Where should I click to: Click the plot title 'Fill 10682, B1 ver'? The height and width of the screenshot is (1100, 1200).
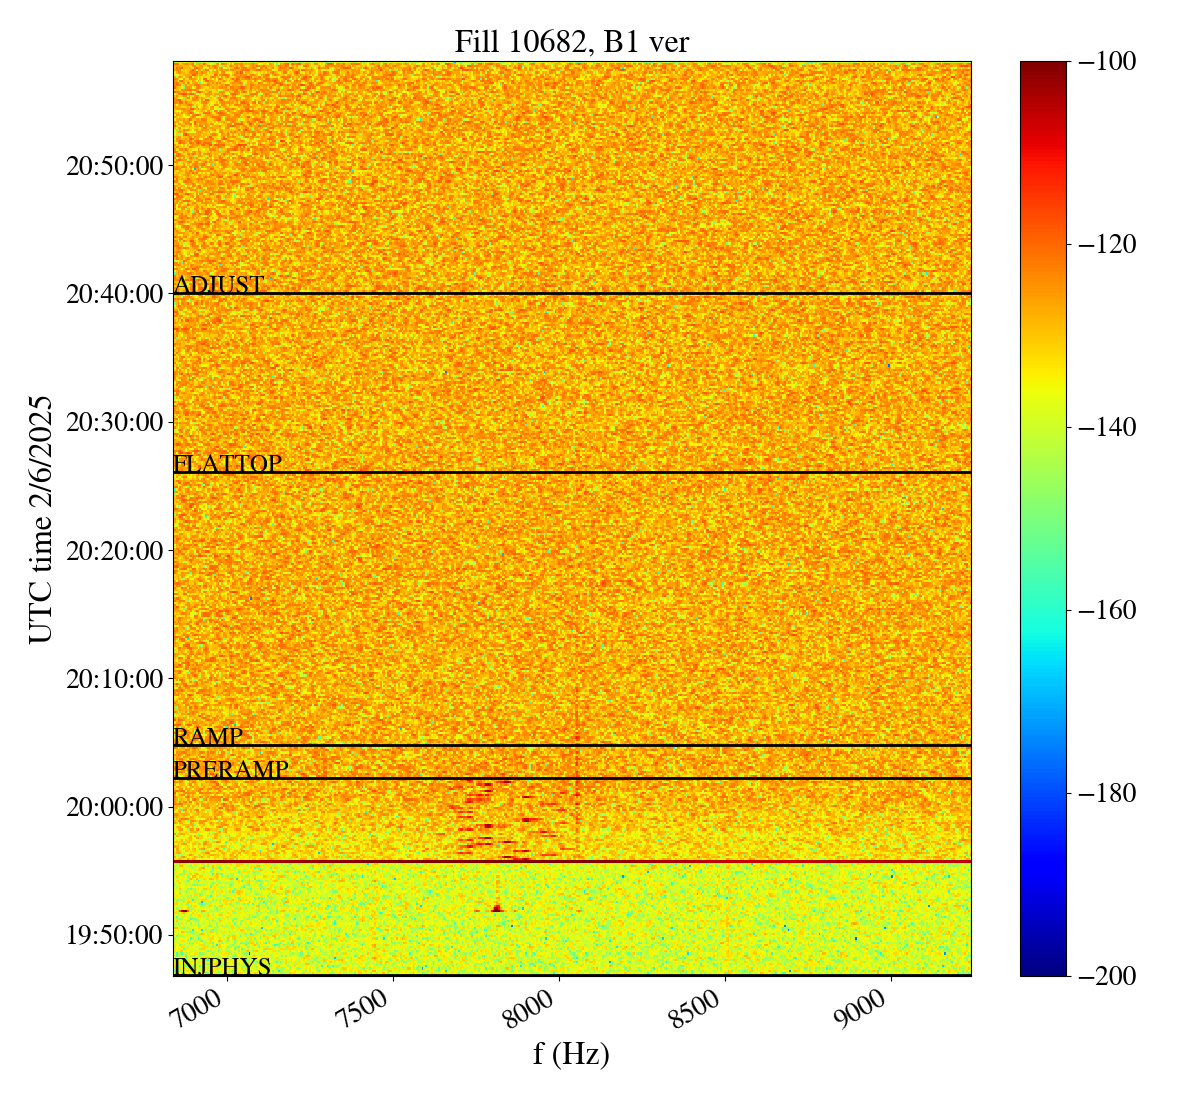coord(571,41)
